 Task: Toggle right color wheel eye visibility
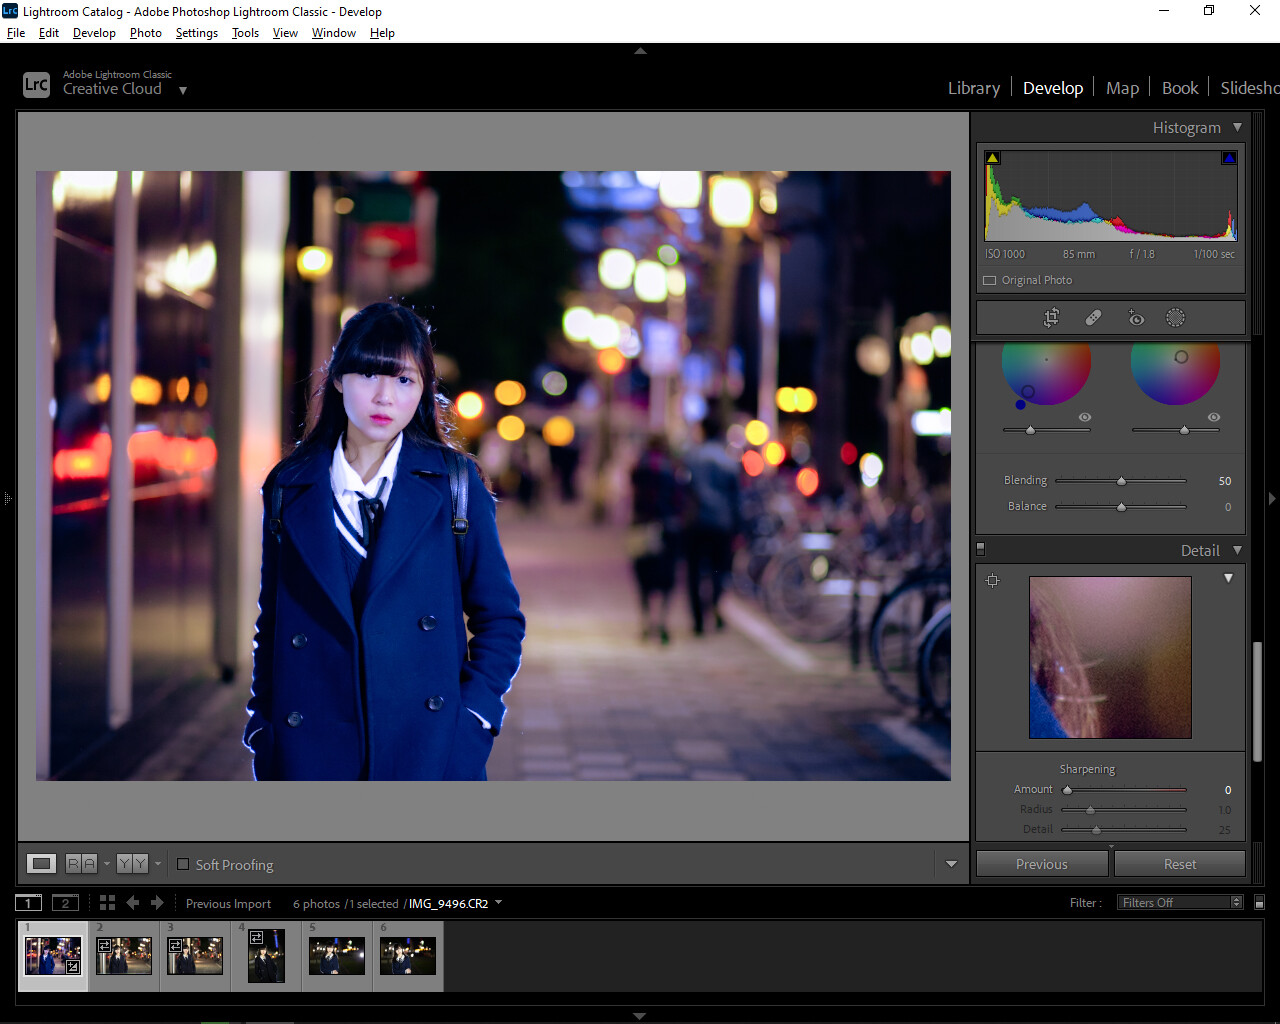[x=1213, y=417]
